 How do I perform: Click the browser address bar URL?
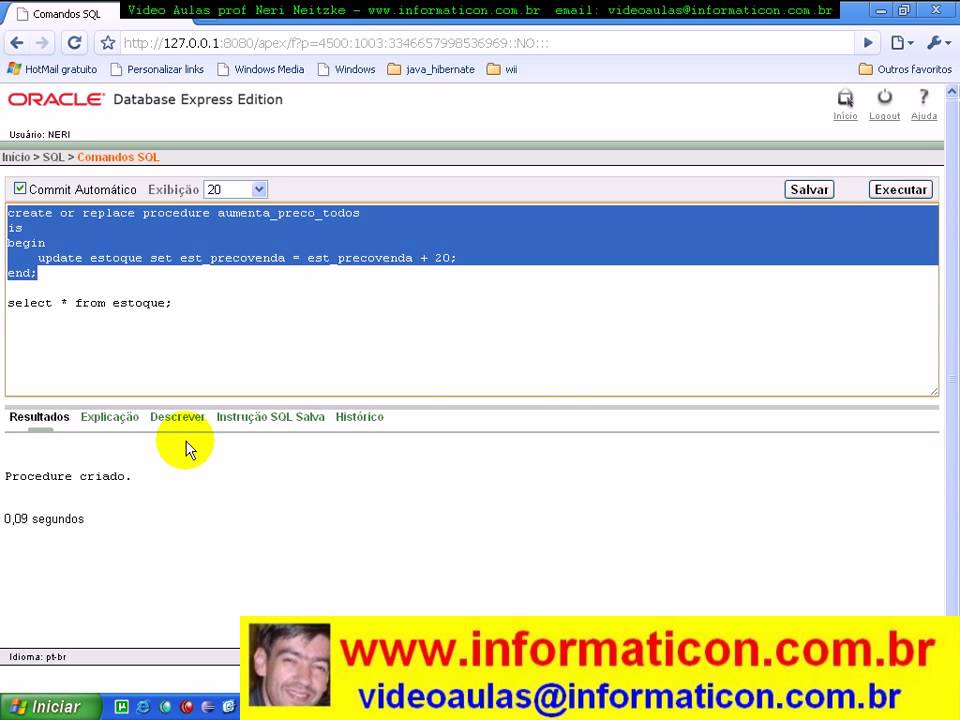tap(336, 43)
